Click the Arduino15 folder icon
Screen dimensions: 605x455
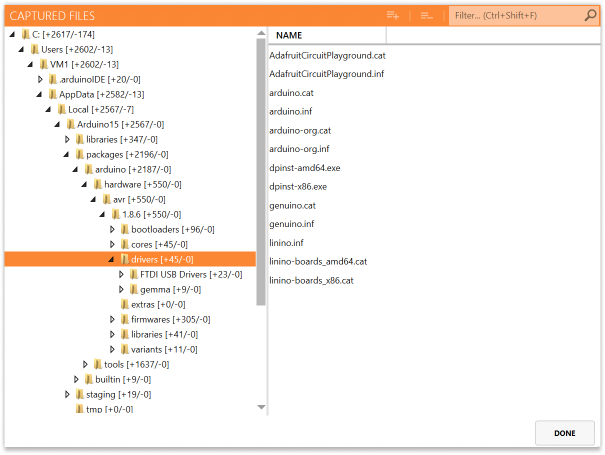[x=71, y=124]
